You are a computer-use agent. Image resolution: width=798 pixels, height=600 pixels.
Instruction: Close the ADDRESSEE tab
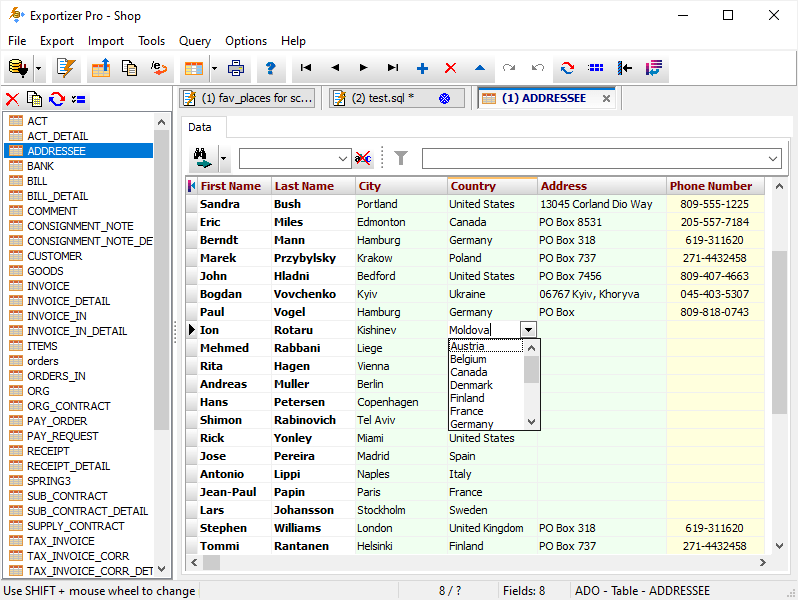[607, 98]
